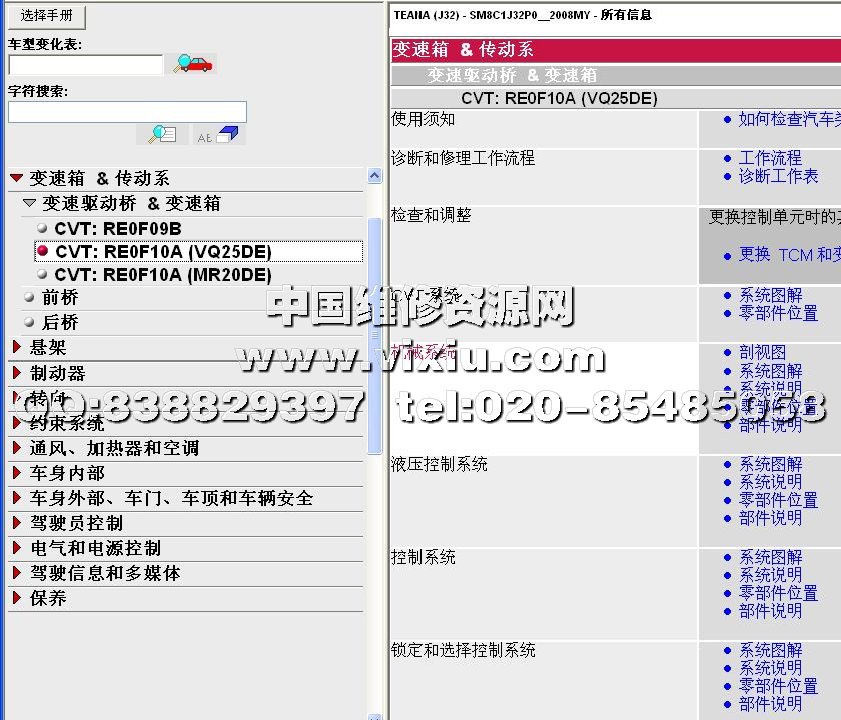This screenshot has width=841, height=720.
Task: Select the CVT: RE0F10A (MR20DE) bullet
Action: coord(42,274)
